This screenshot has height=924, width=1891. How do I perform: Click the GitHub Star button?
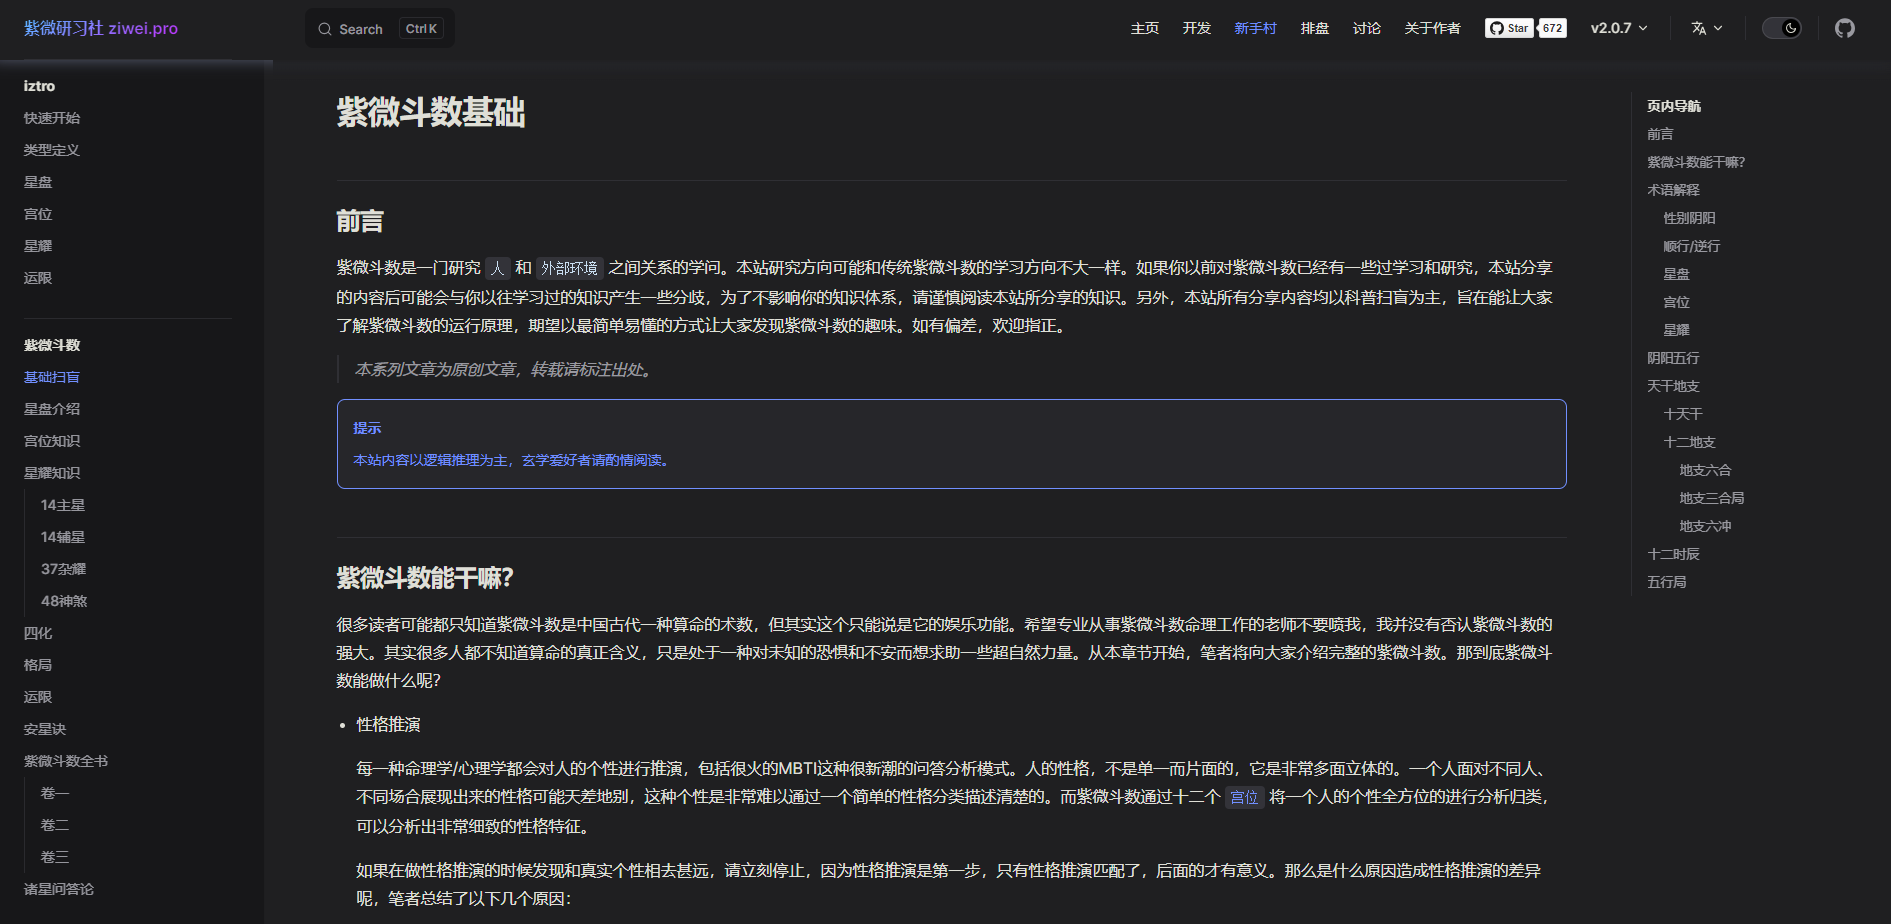[x=1509, y=28]
